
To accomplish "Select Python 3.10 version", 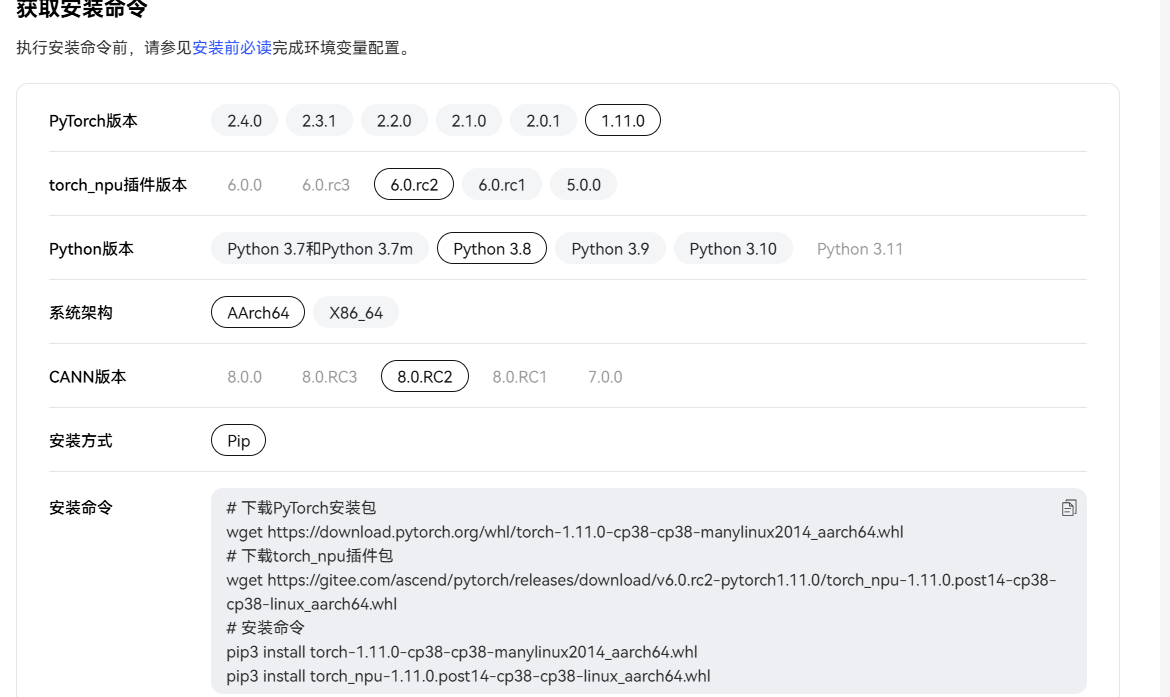I will (733, 248).
